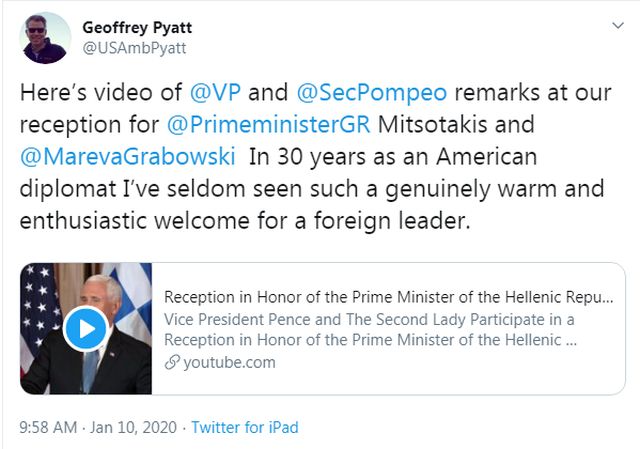Click the link icon beside youtube.com

173,362
